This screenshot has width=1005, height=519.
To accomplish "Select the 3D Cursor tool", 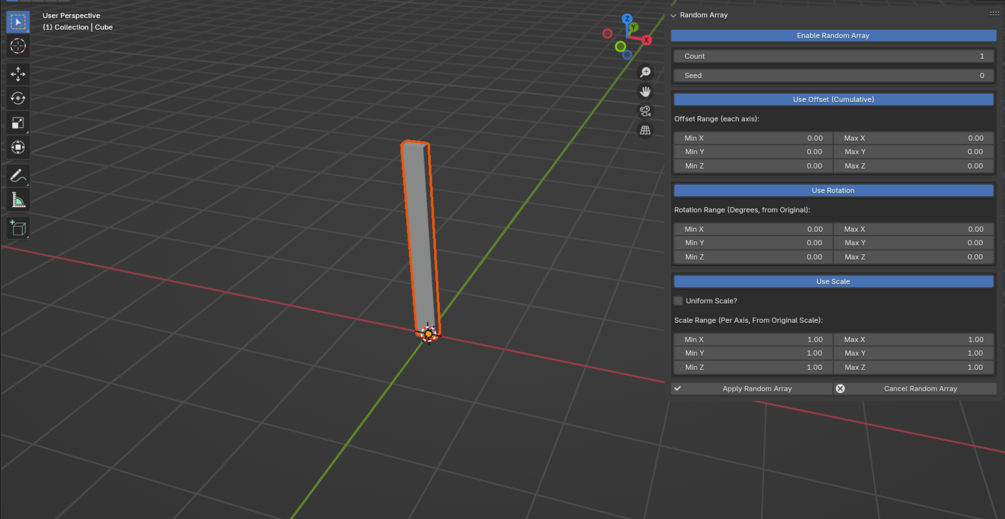I will (x=18, y=46).
